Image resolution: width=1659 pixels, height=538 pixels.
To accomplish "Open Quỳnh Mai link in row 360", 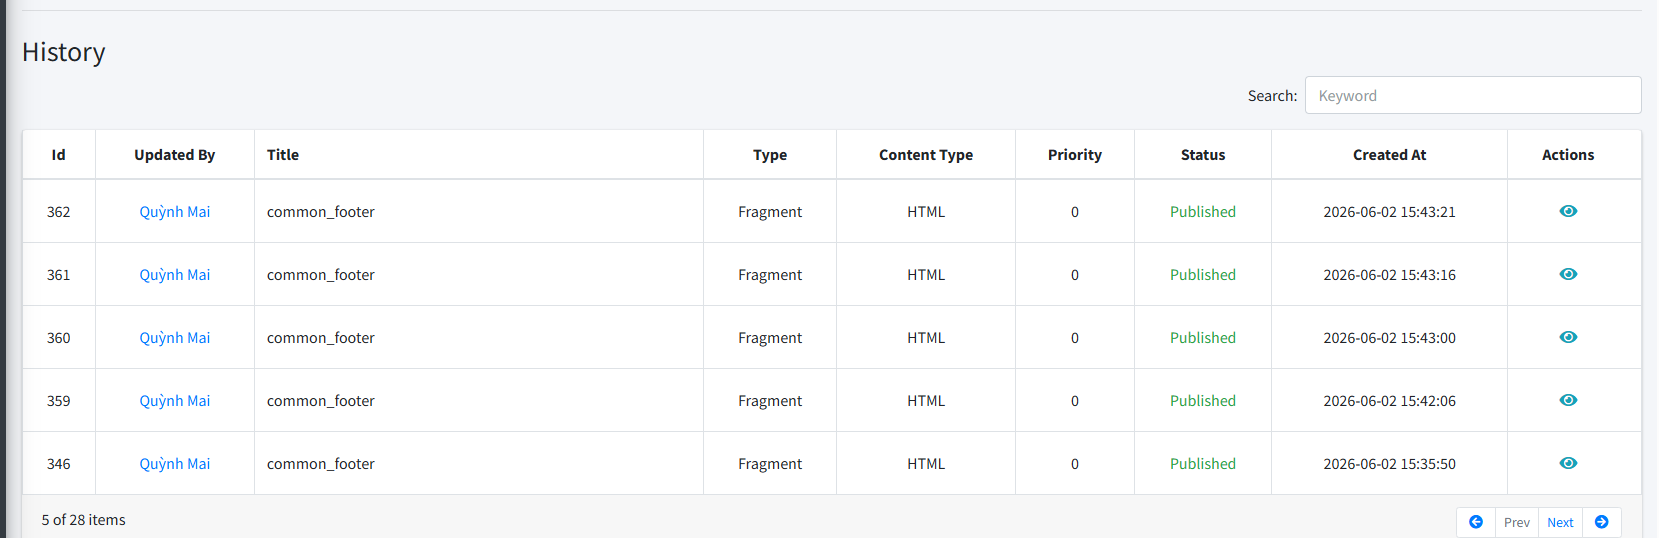I will coord(175,338).
